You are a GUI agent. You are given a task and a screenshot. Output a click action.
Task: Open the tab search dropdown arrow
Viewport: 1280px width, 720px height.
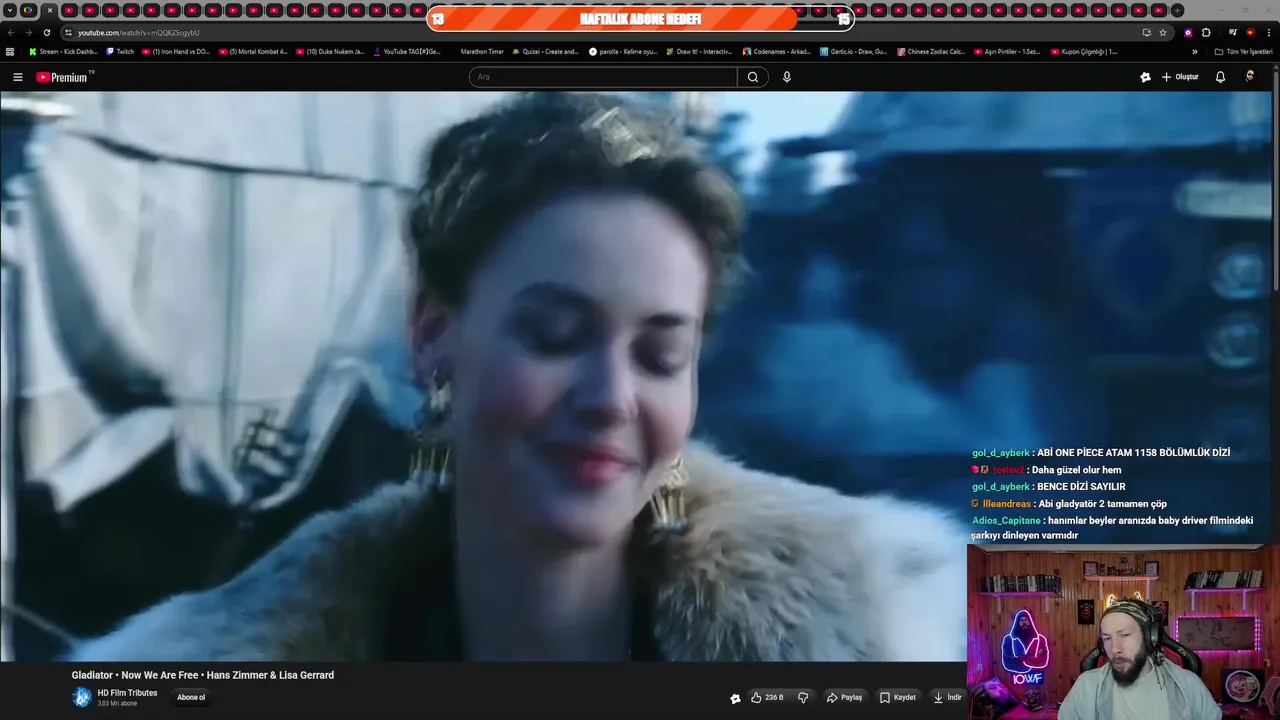pos(10,10)
